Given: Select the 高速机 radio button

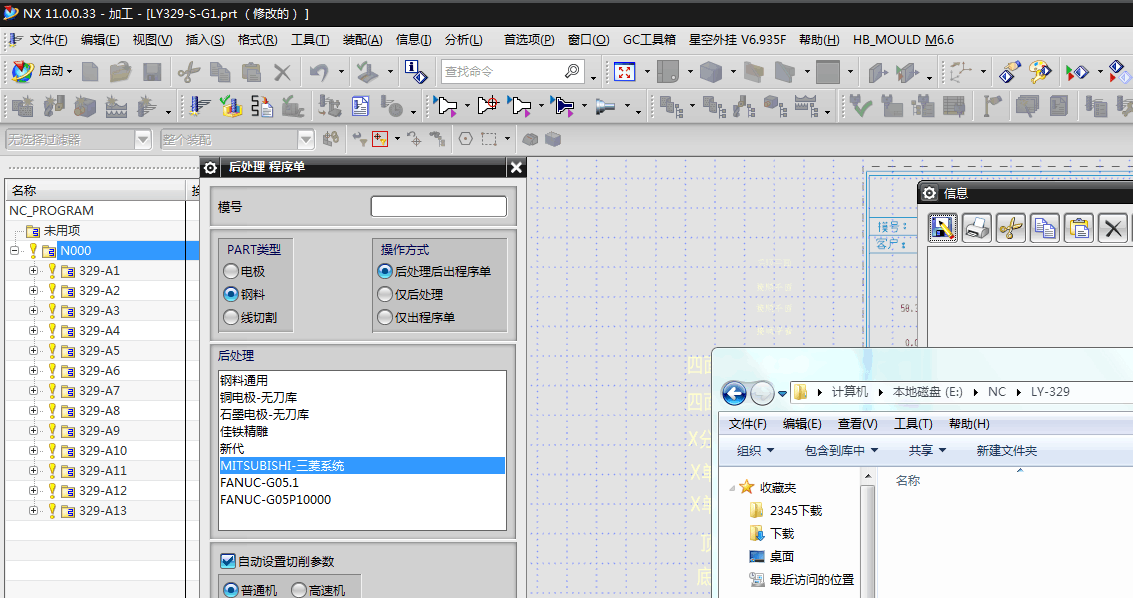Looking at the screenshot, I should pyautogui.click(x=299, y=590).
